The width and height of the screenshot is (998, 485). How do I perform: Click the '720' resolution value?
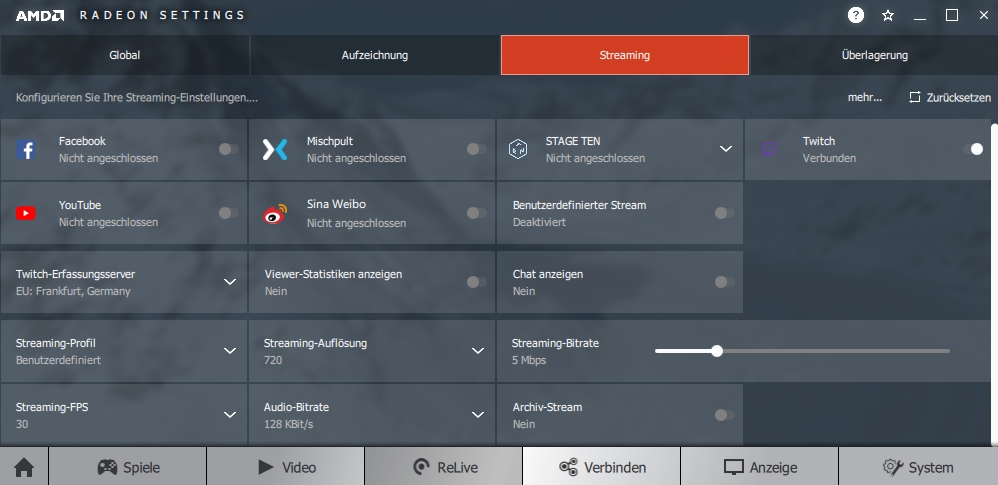coord(273,360)
